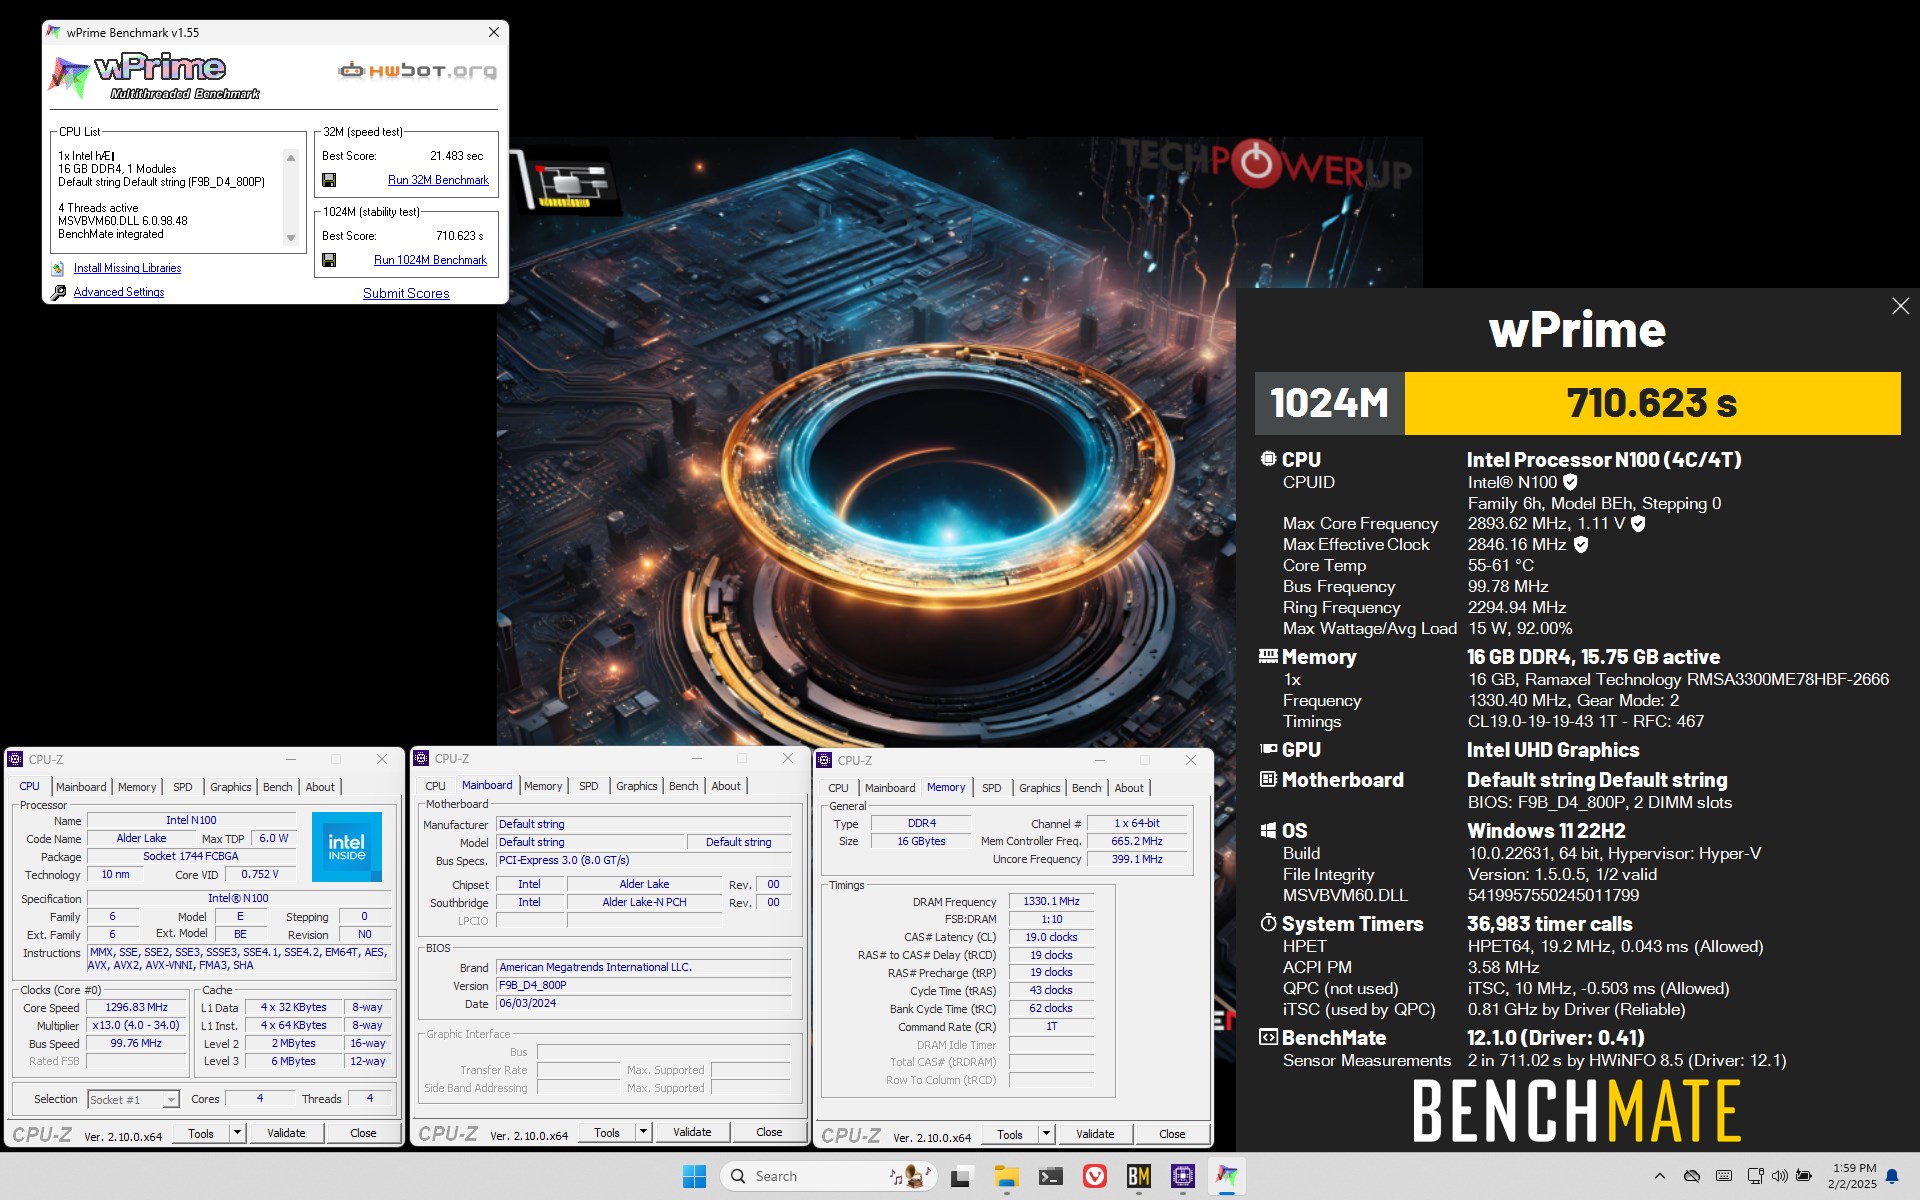The height and width of the screenshot is (1200, 1920).
Task: Click the Bus Specs PCI-Express 3.0 field
Action: click(643, 860)
